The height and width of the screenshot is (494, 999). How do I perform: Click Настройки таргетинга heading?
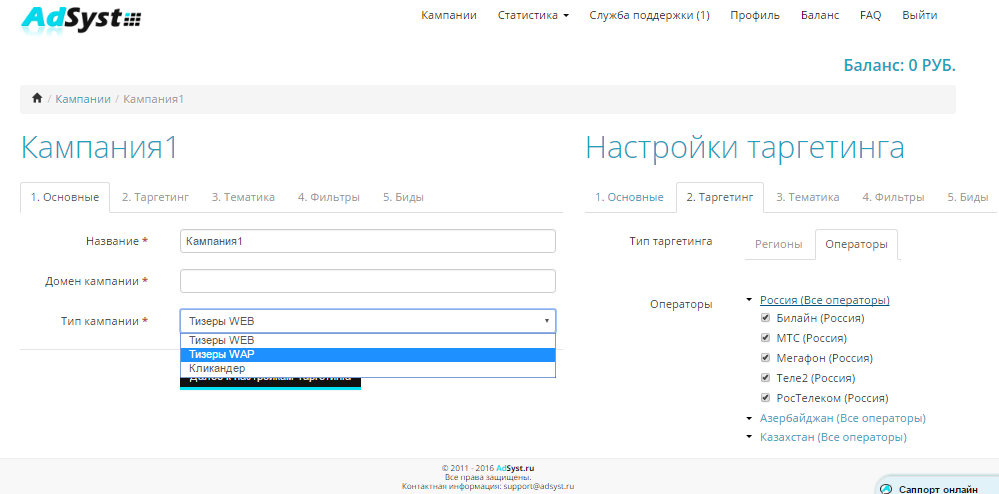(745, 148)
